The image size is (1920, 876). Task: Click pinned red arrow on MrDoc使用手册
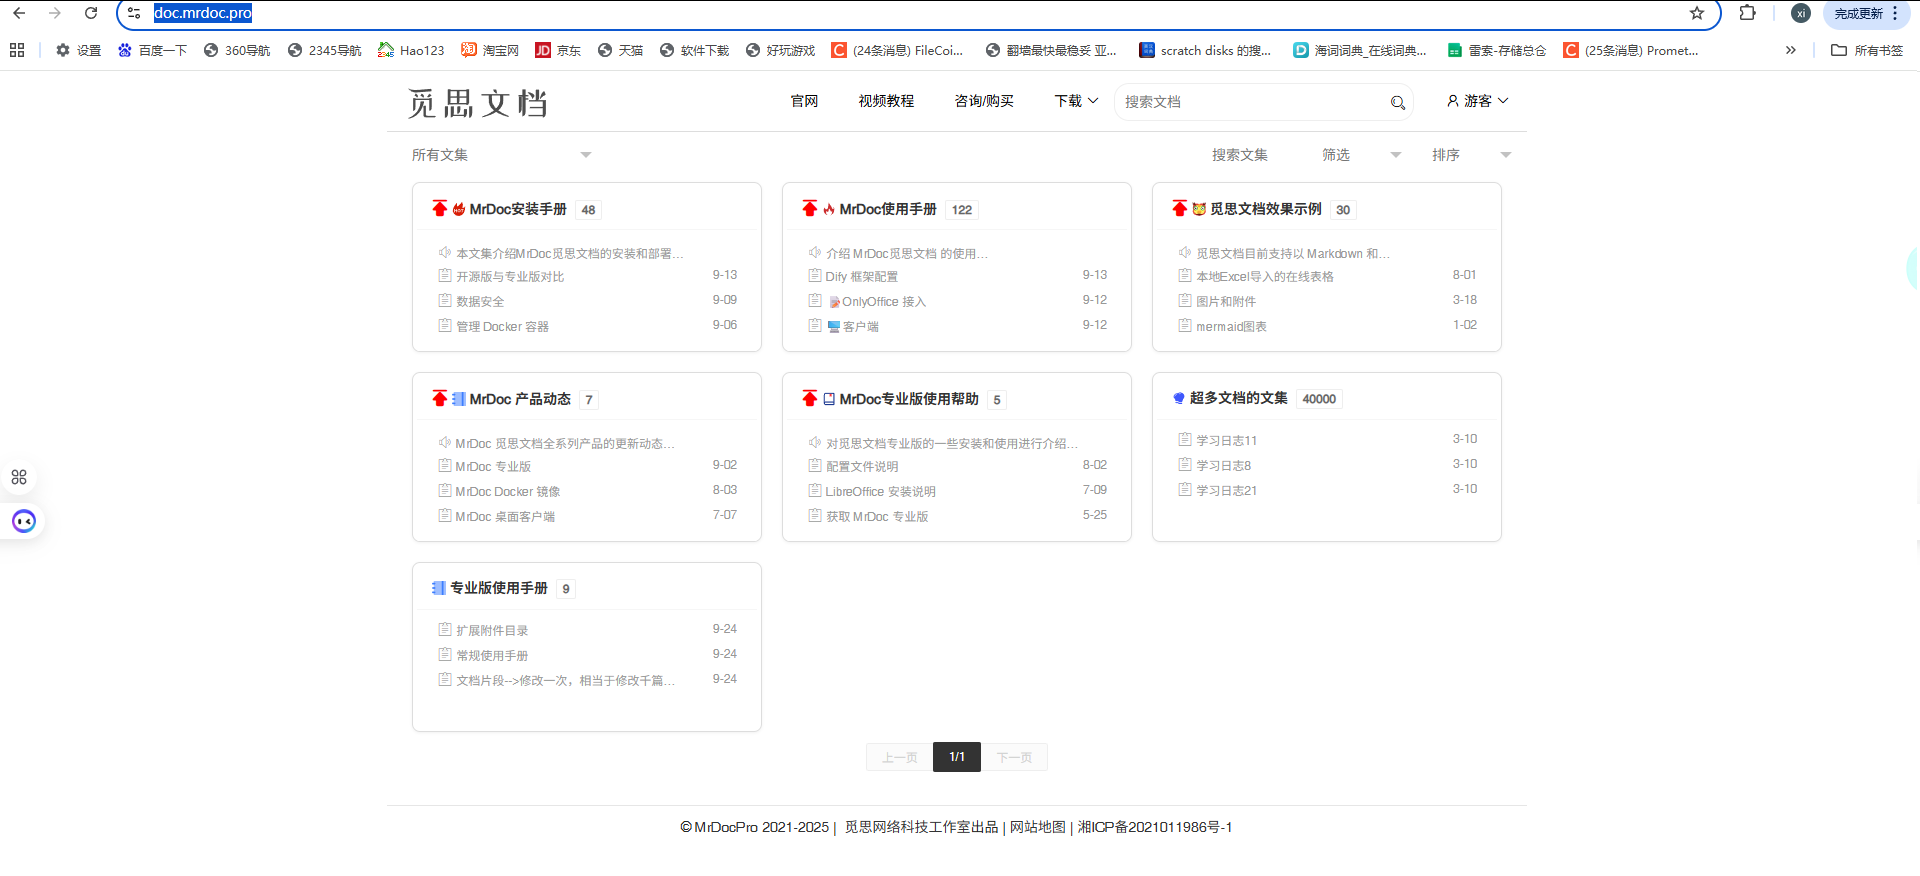[x=810, y=208]
